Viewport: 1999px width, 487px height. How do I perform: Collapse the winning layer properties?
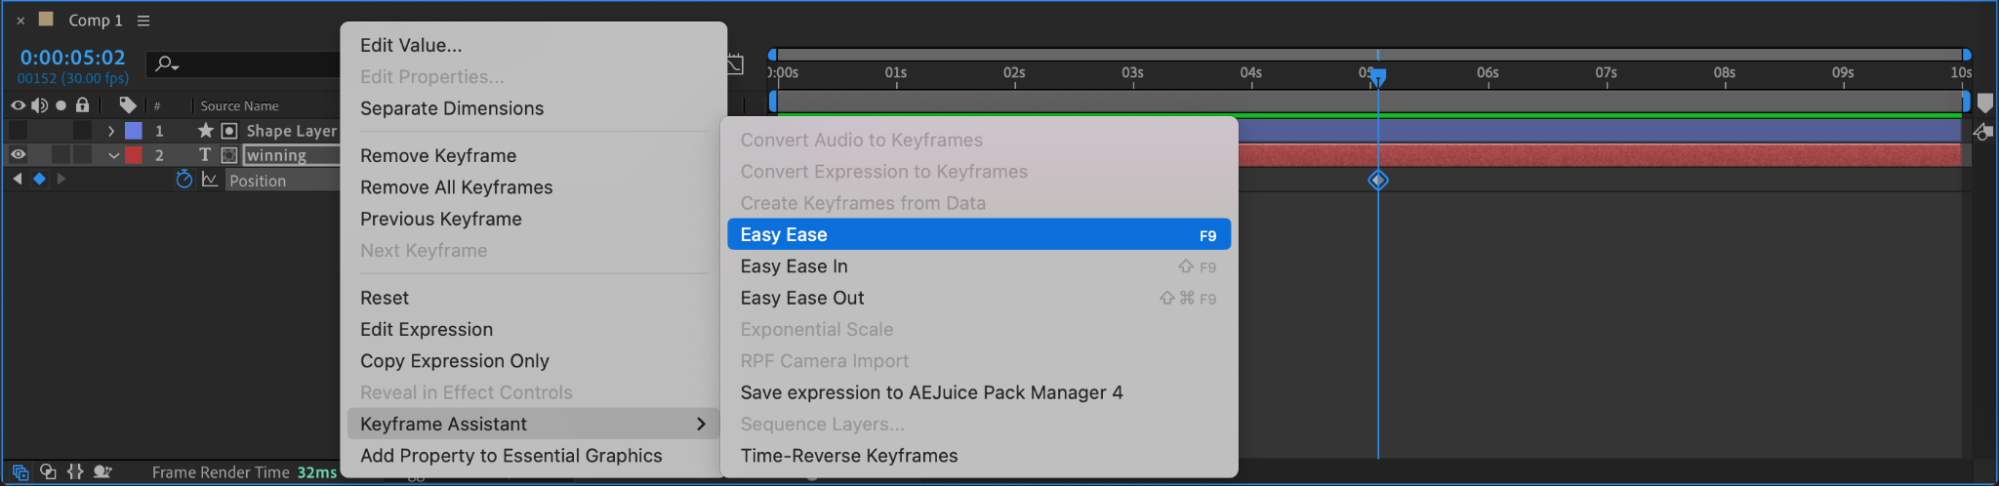pyautogui.click(x=113, y=155)
